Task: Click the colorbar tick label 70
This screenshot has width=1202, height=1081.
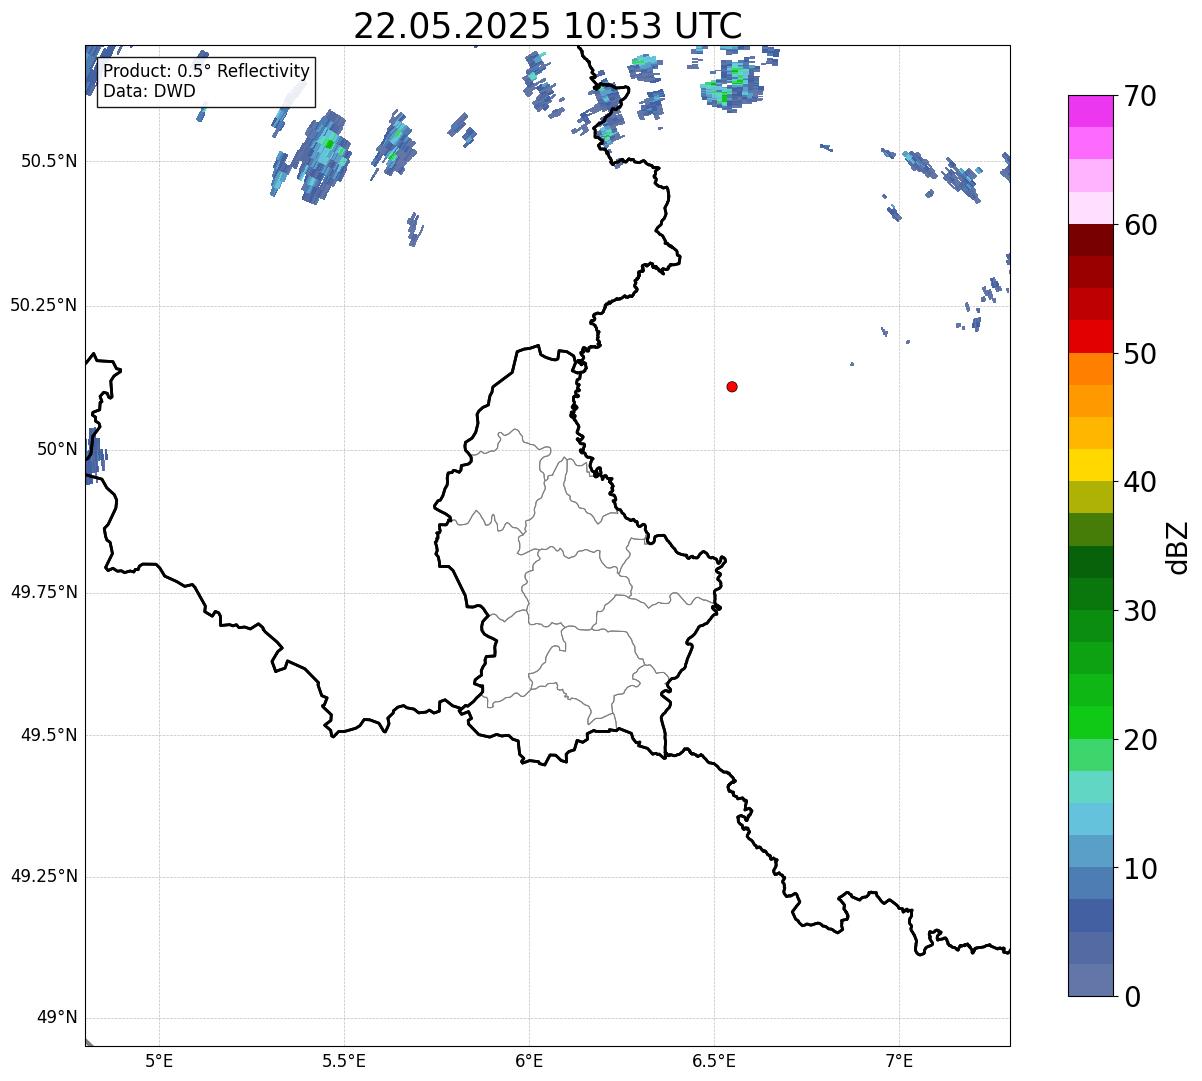Action: [x=1140, y=96]
